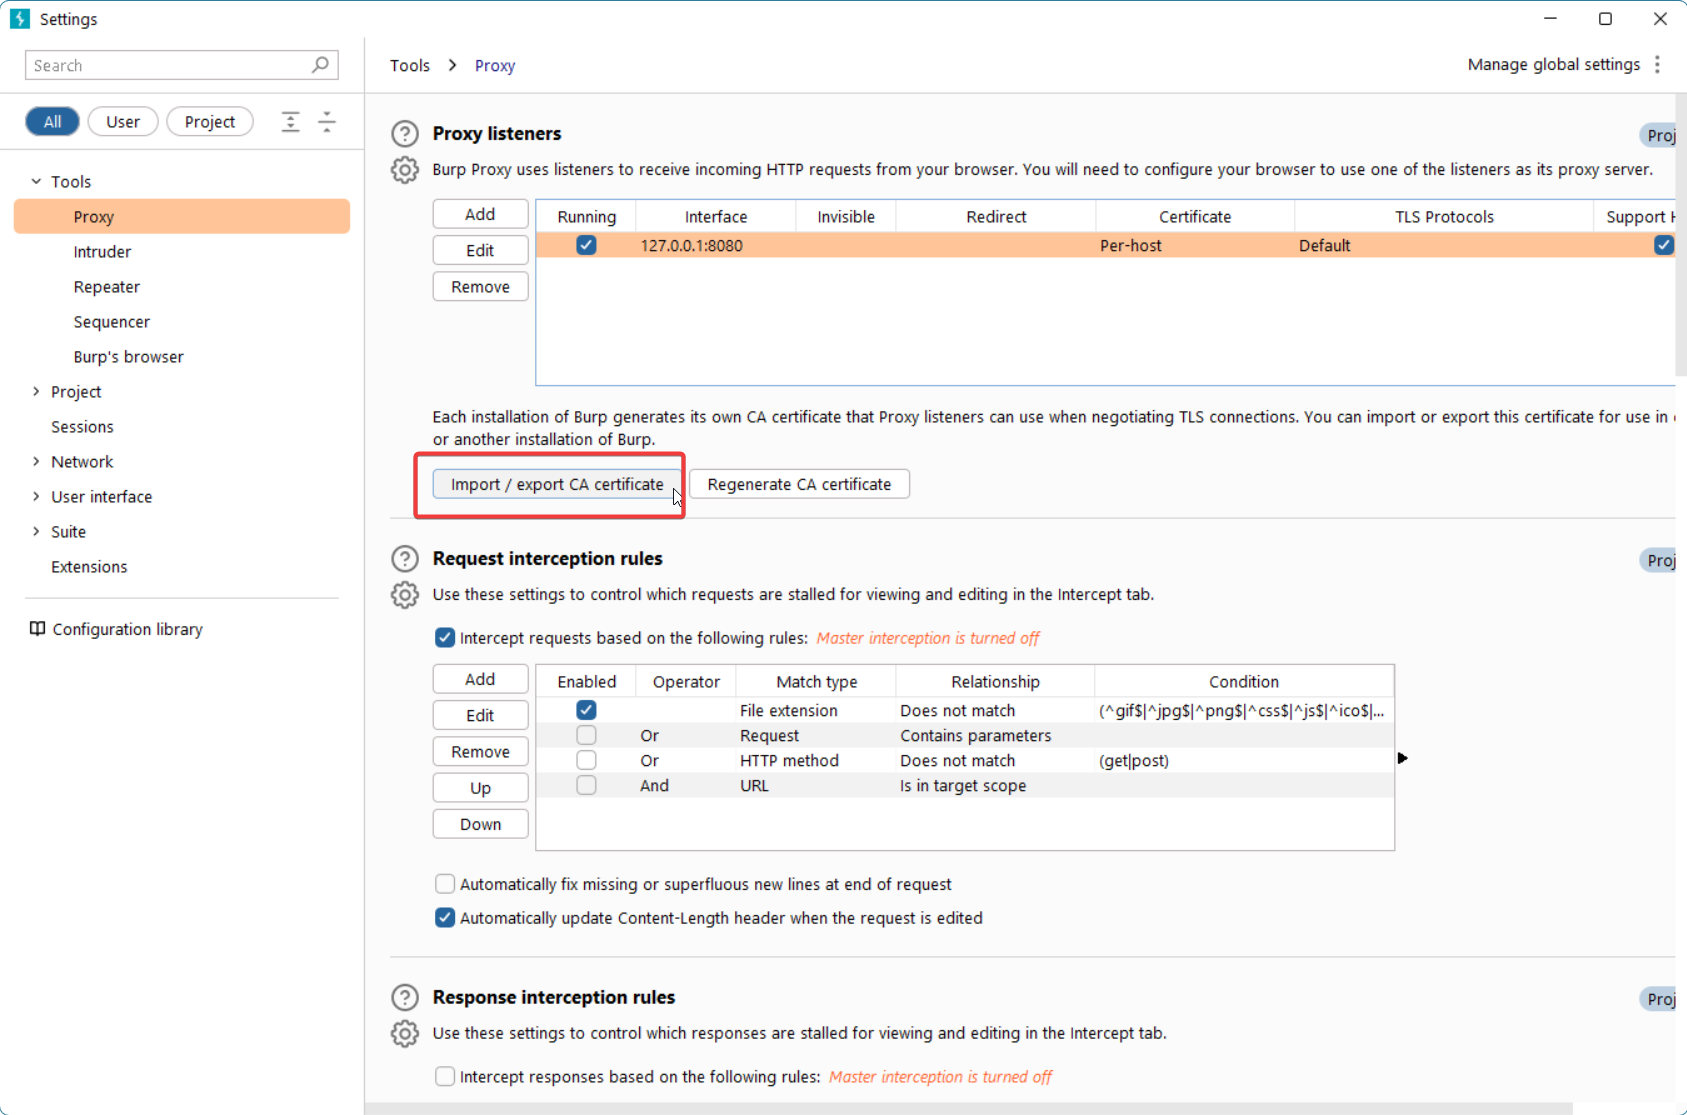This screenshot has width=1687, height=1115.
Task: Click Regenerate CA certificate button
Action: (799, 484)
